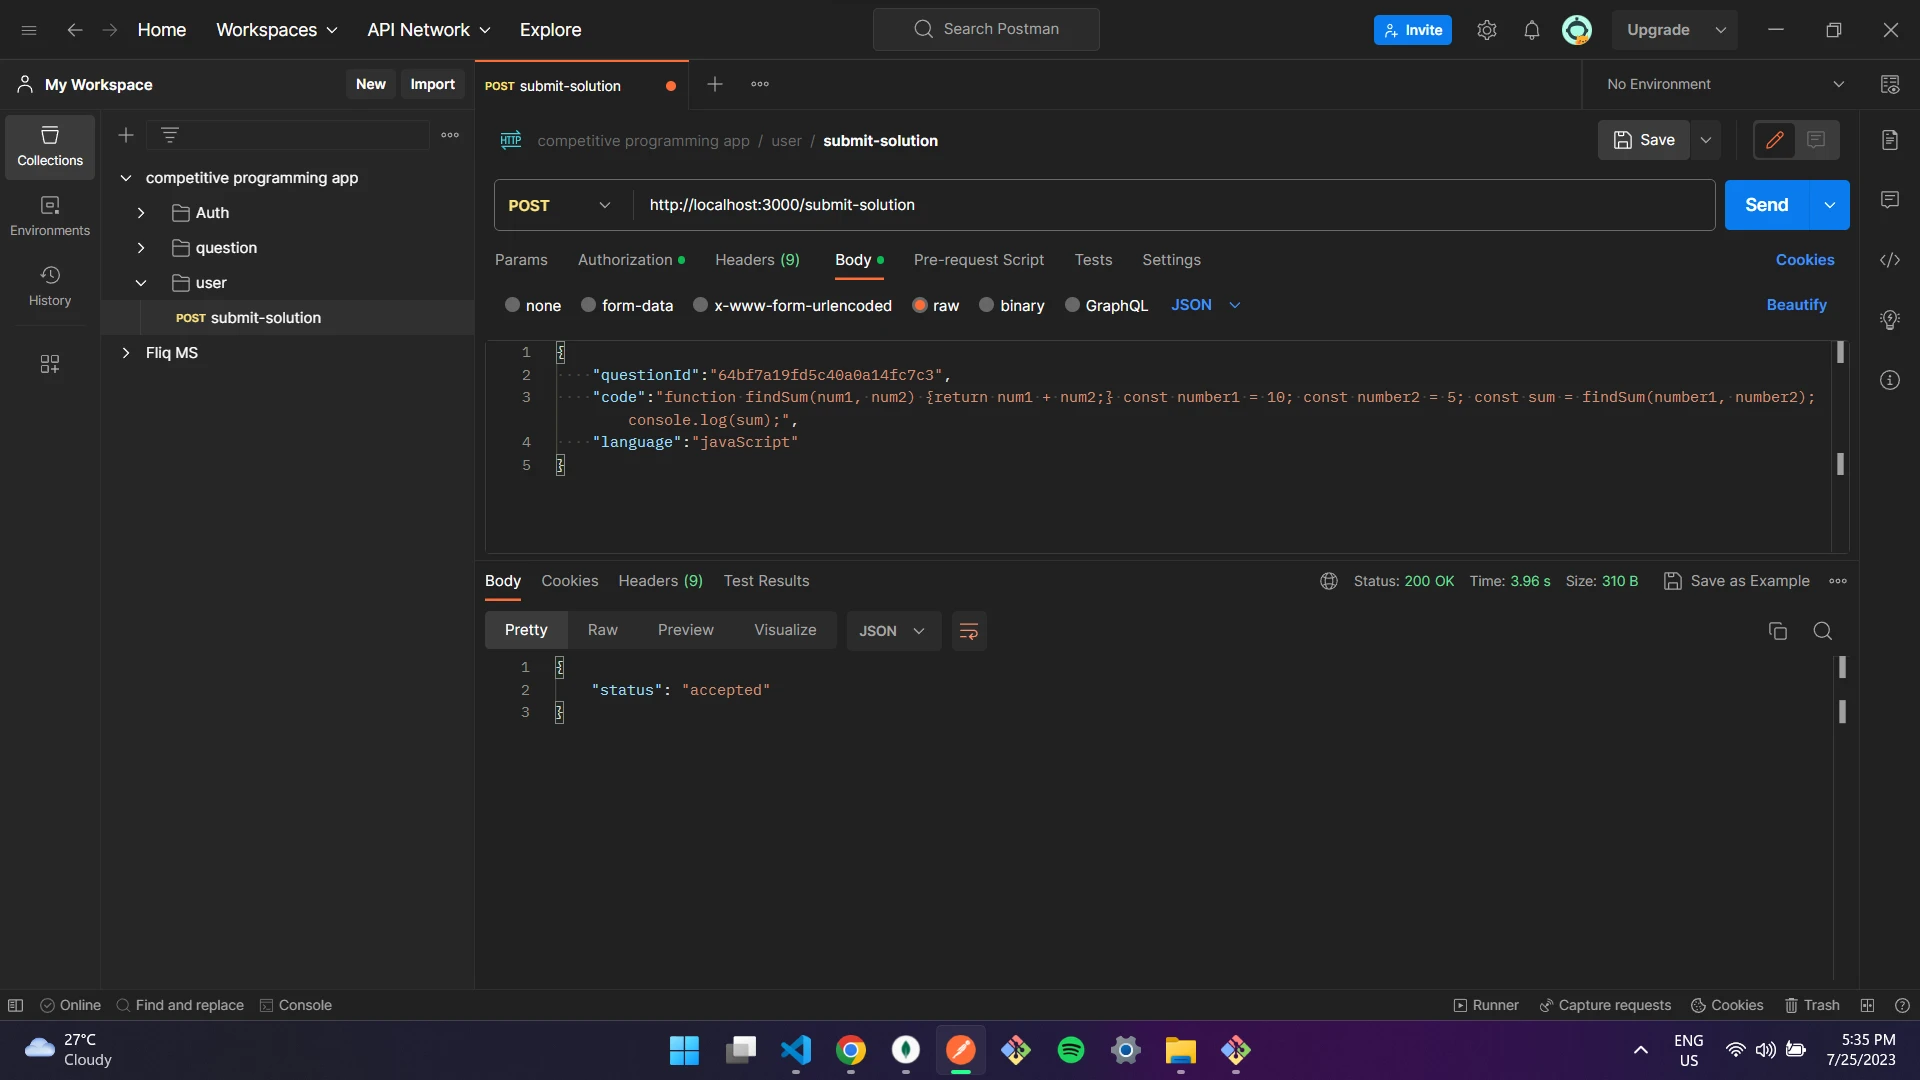1920x1080 pixels.
Task: Expand the question folder
Action: pos(141,248)
